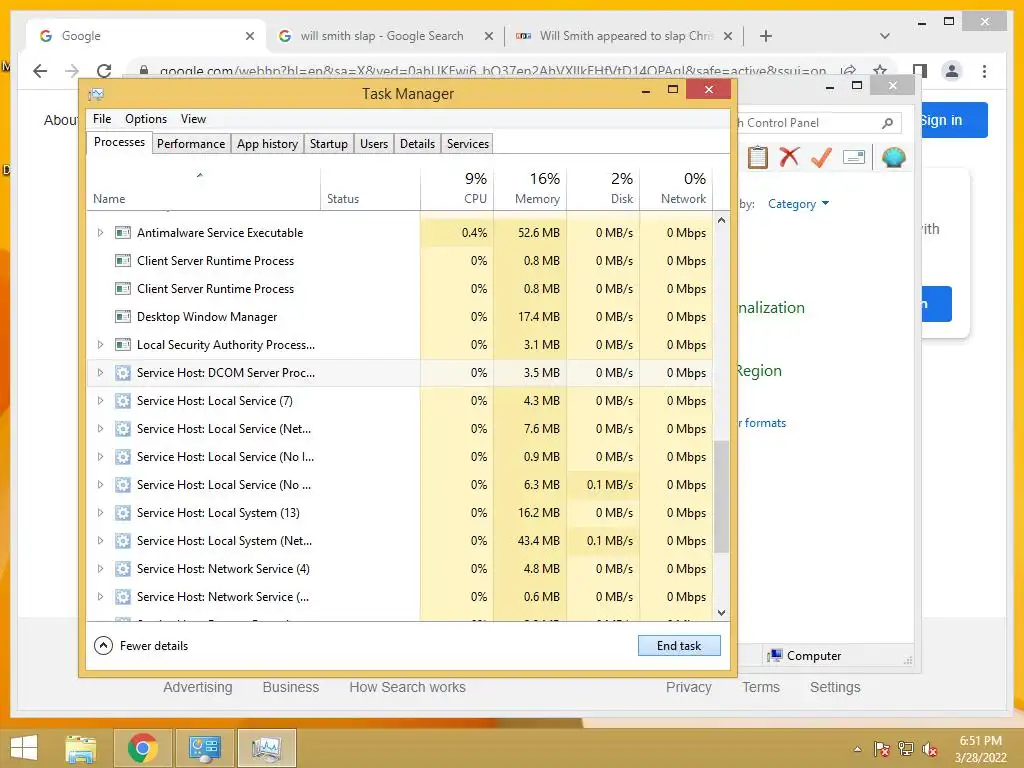Switch to the Users tab

(374, 144)
